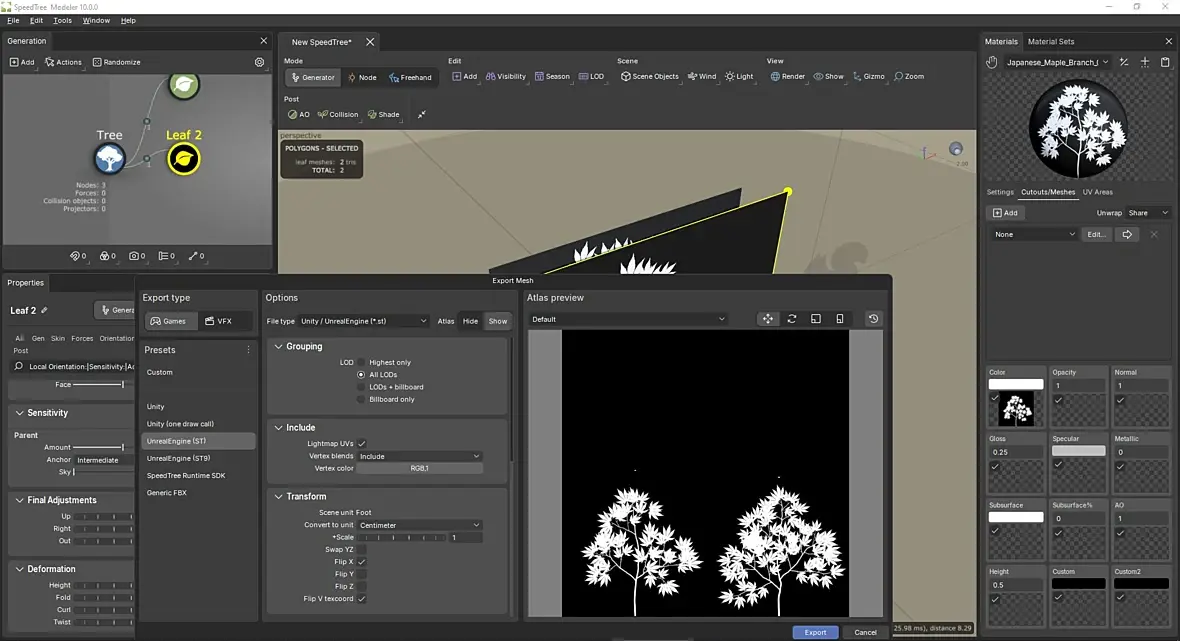Open the File menu
Screen dimensions: 1180x641
point(13,20)
